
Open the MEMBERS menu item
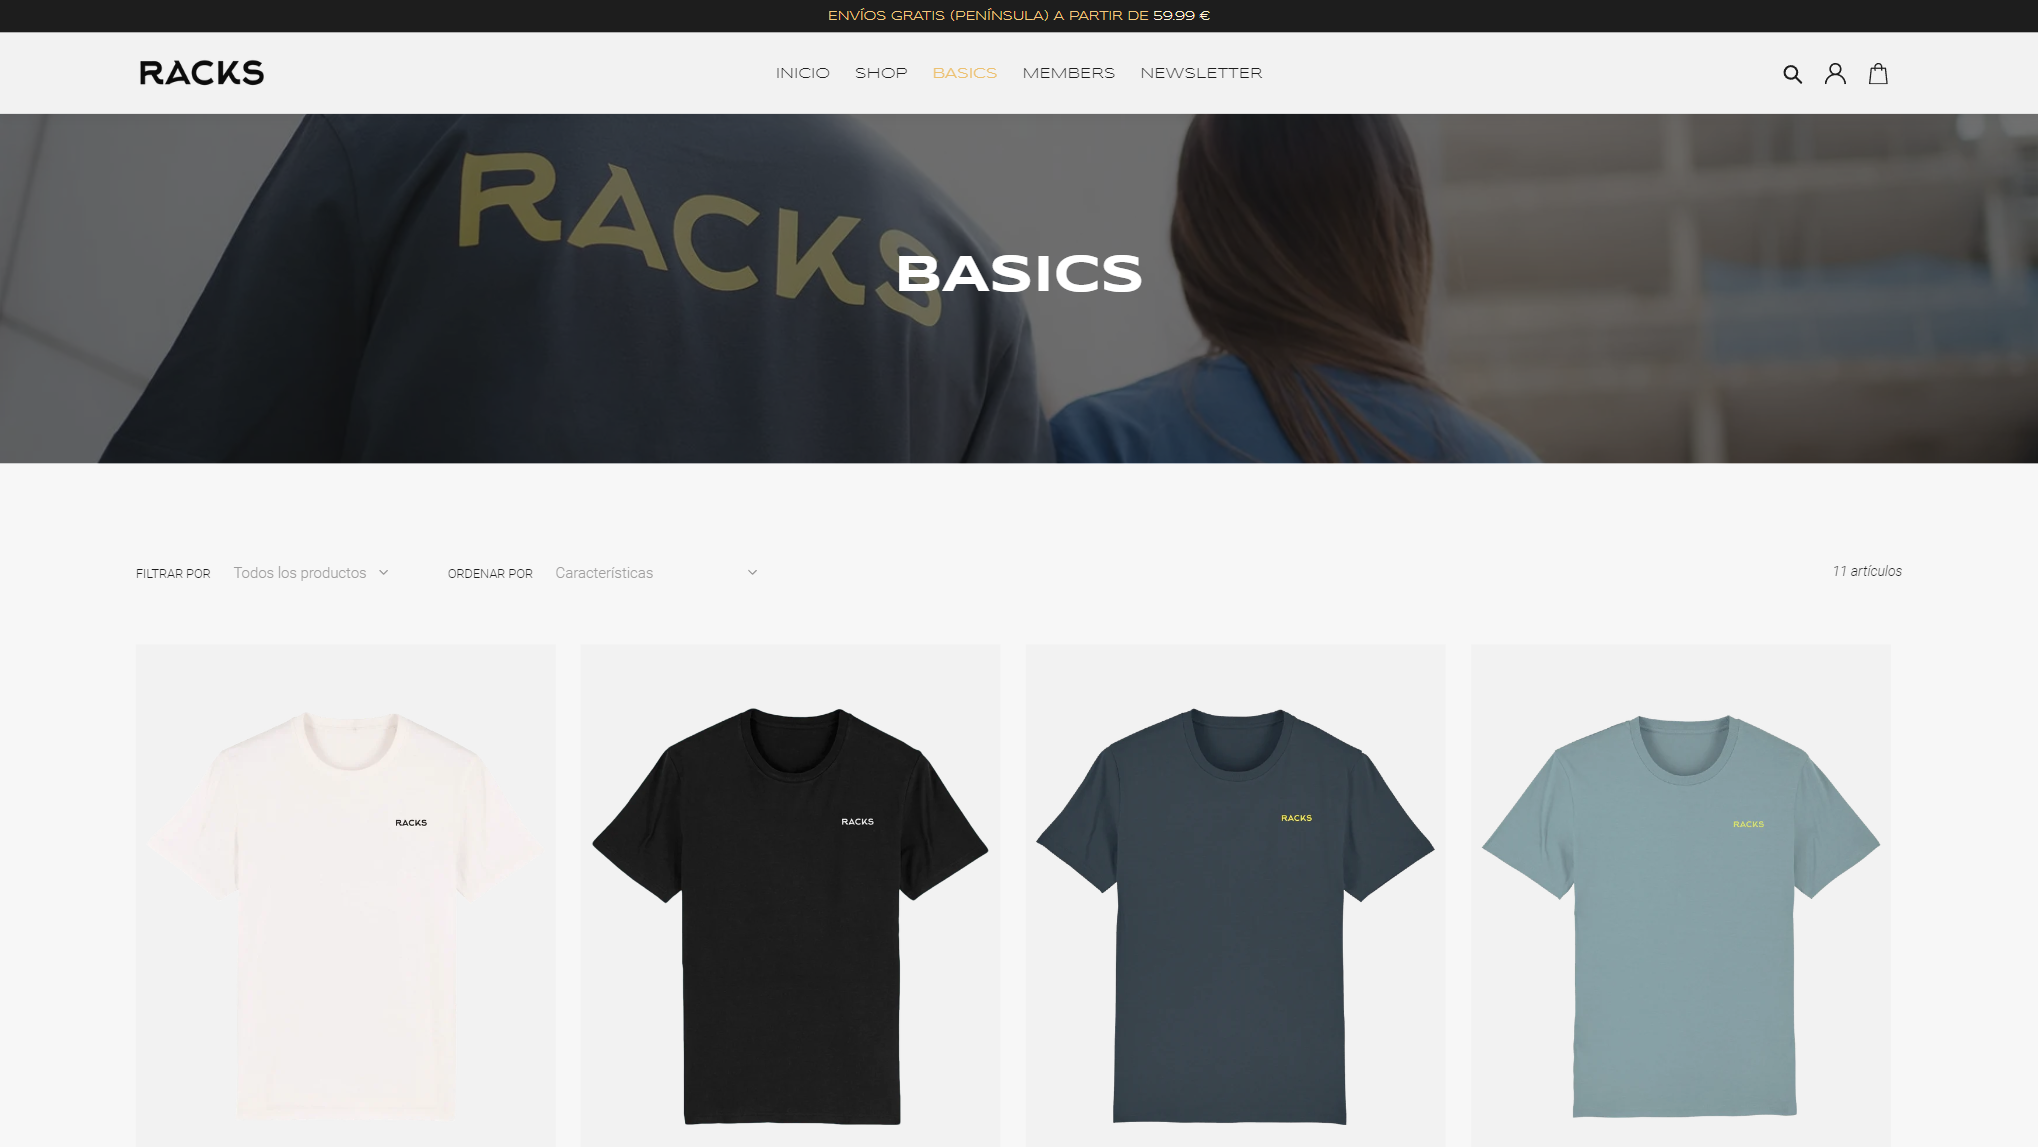pyautogui.click(x=1068, y=73)
